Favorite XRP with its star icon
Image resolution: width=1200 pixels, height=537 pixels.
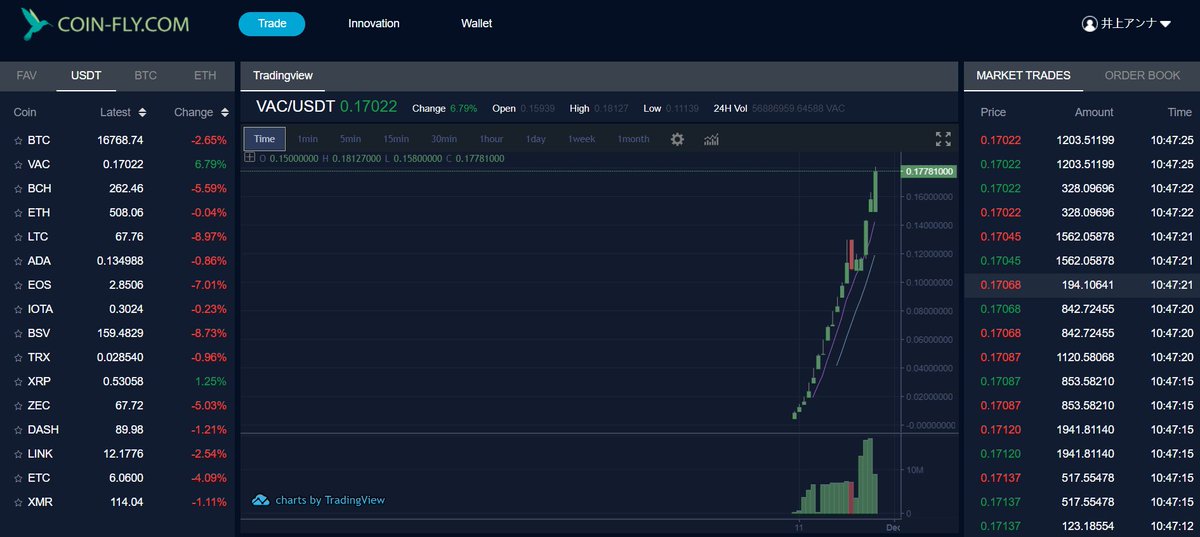coord(18,382)
